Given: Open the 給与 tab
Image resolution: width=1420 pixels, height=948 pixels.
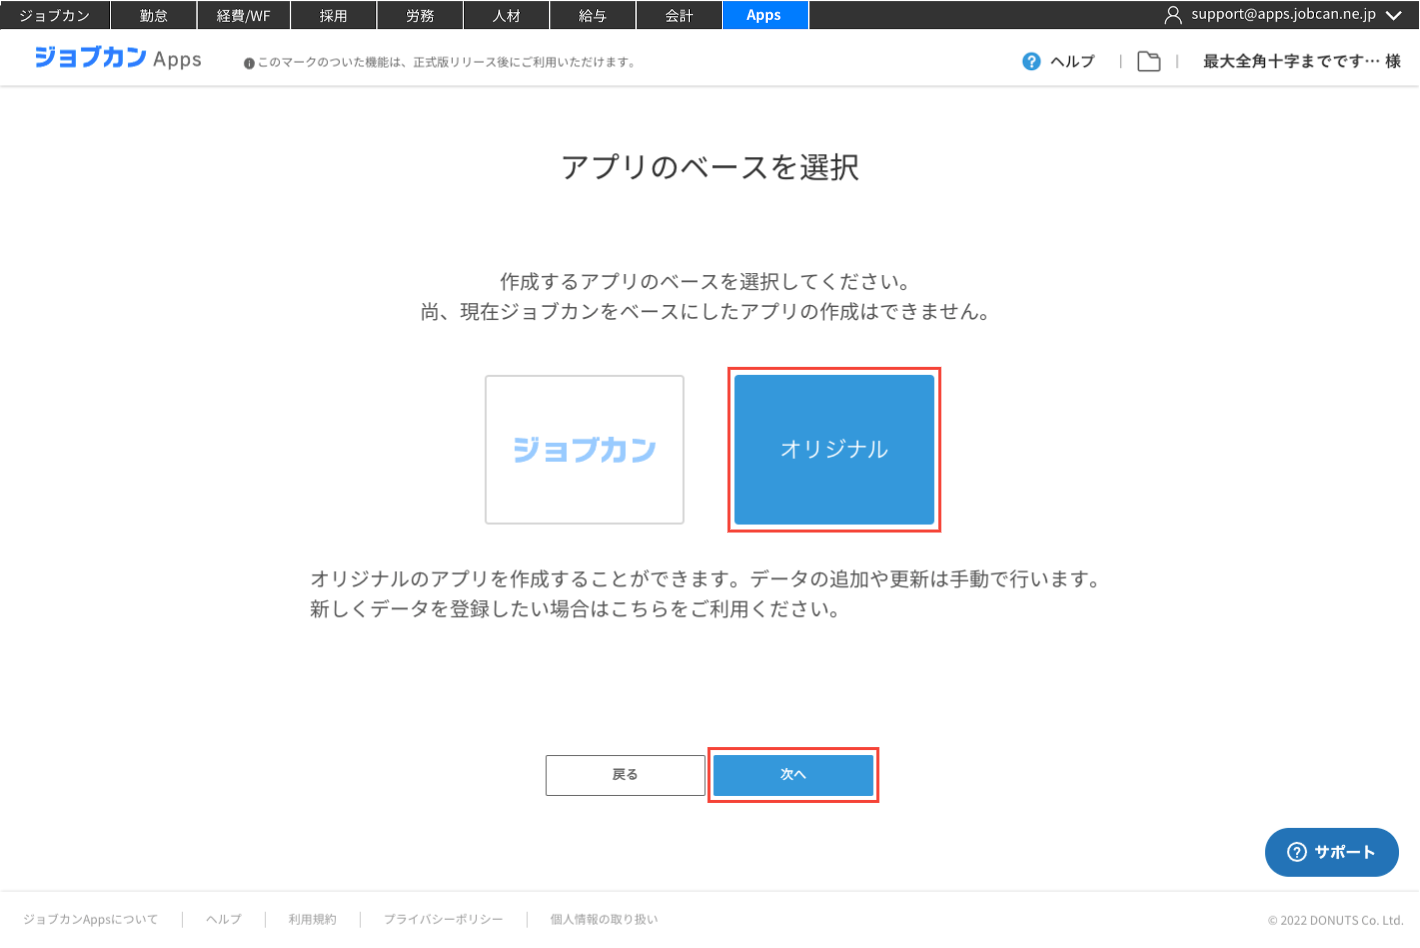Looking at the screenshot, I should pyautogui.click(x=593, y=15).
